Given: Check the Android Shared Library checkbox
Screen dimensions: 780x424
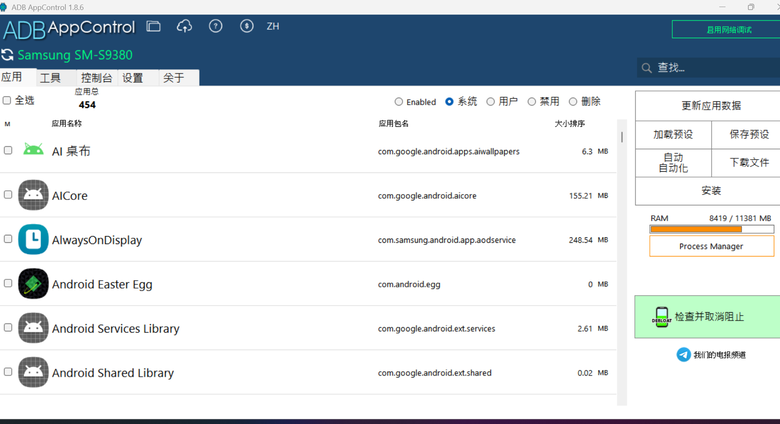Looking at the screenshot, I should click(x=8, y=372).
